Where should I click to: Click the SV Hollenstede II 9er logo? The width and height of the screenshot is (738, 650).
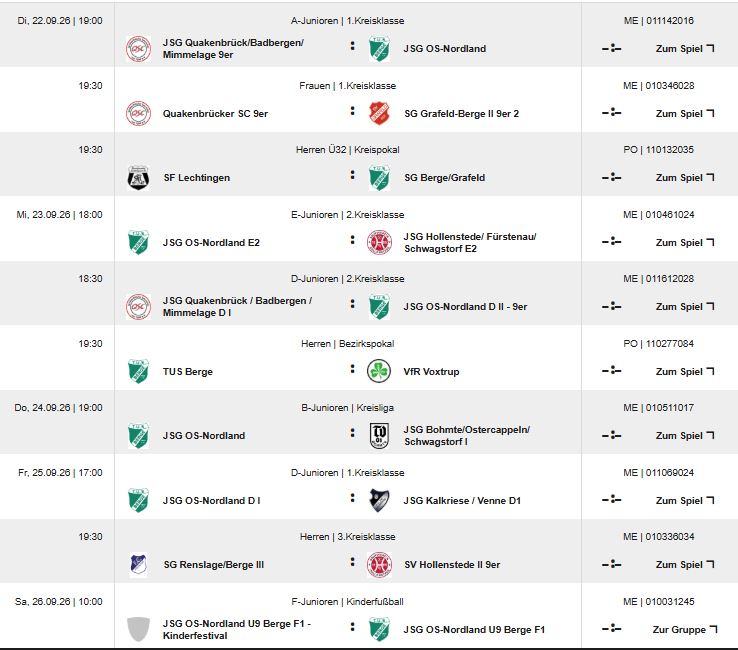[x=379, y=564]
